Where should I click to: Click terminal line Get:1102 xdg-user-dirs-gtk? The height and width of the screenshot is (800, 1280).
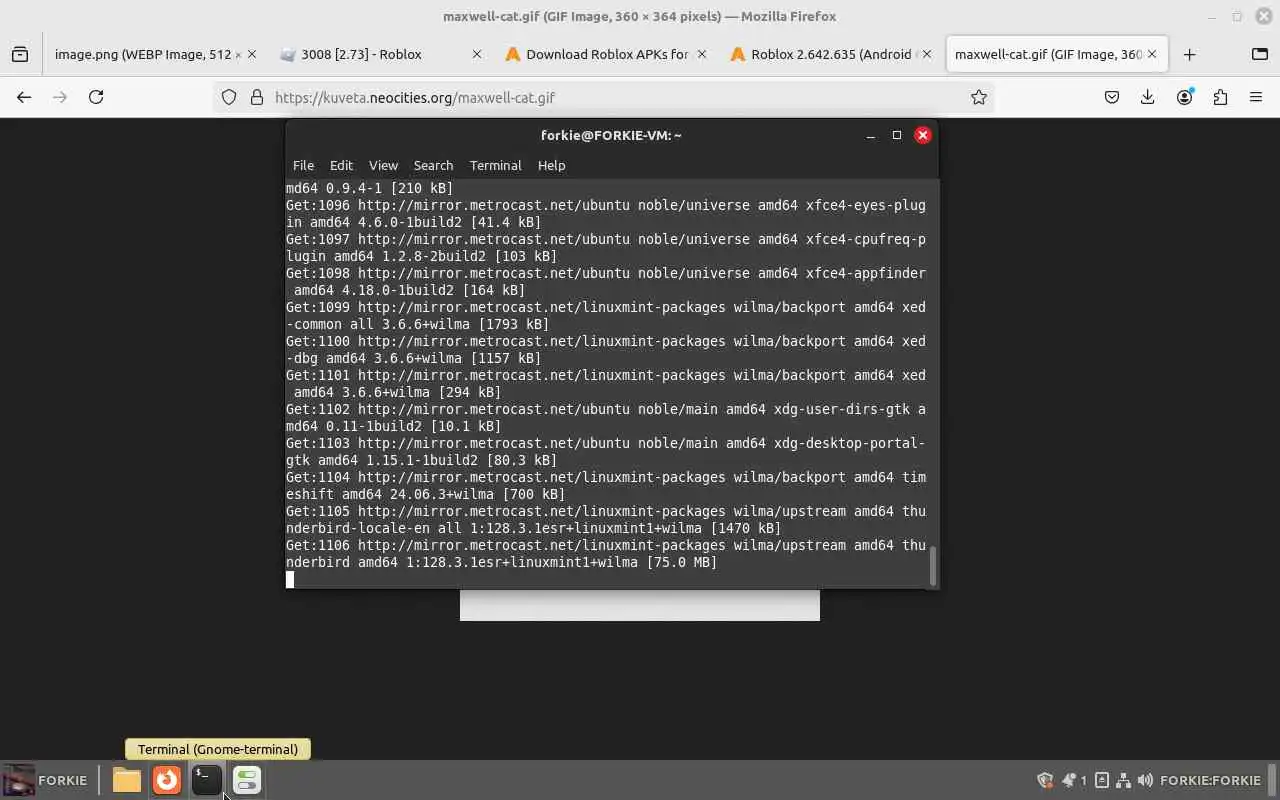(x=606, y=418)
